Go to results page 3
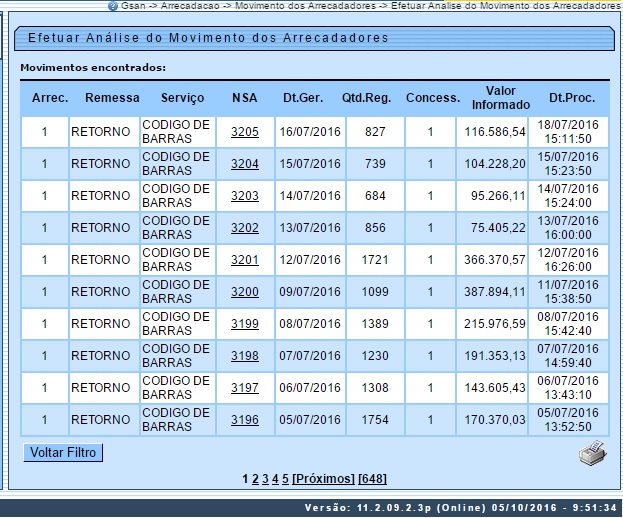Screen dimensions: 623x518 (265, 479)
